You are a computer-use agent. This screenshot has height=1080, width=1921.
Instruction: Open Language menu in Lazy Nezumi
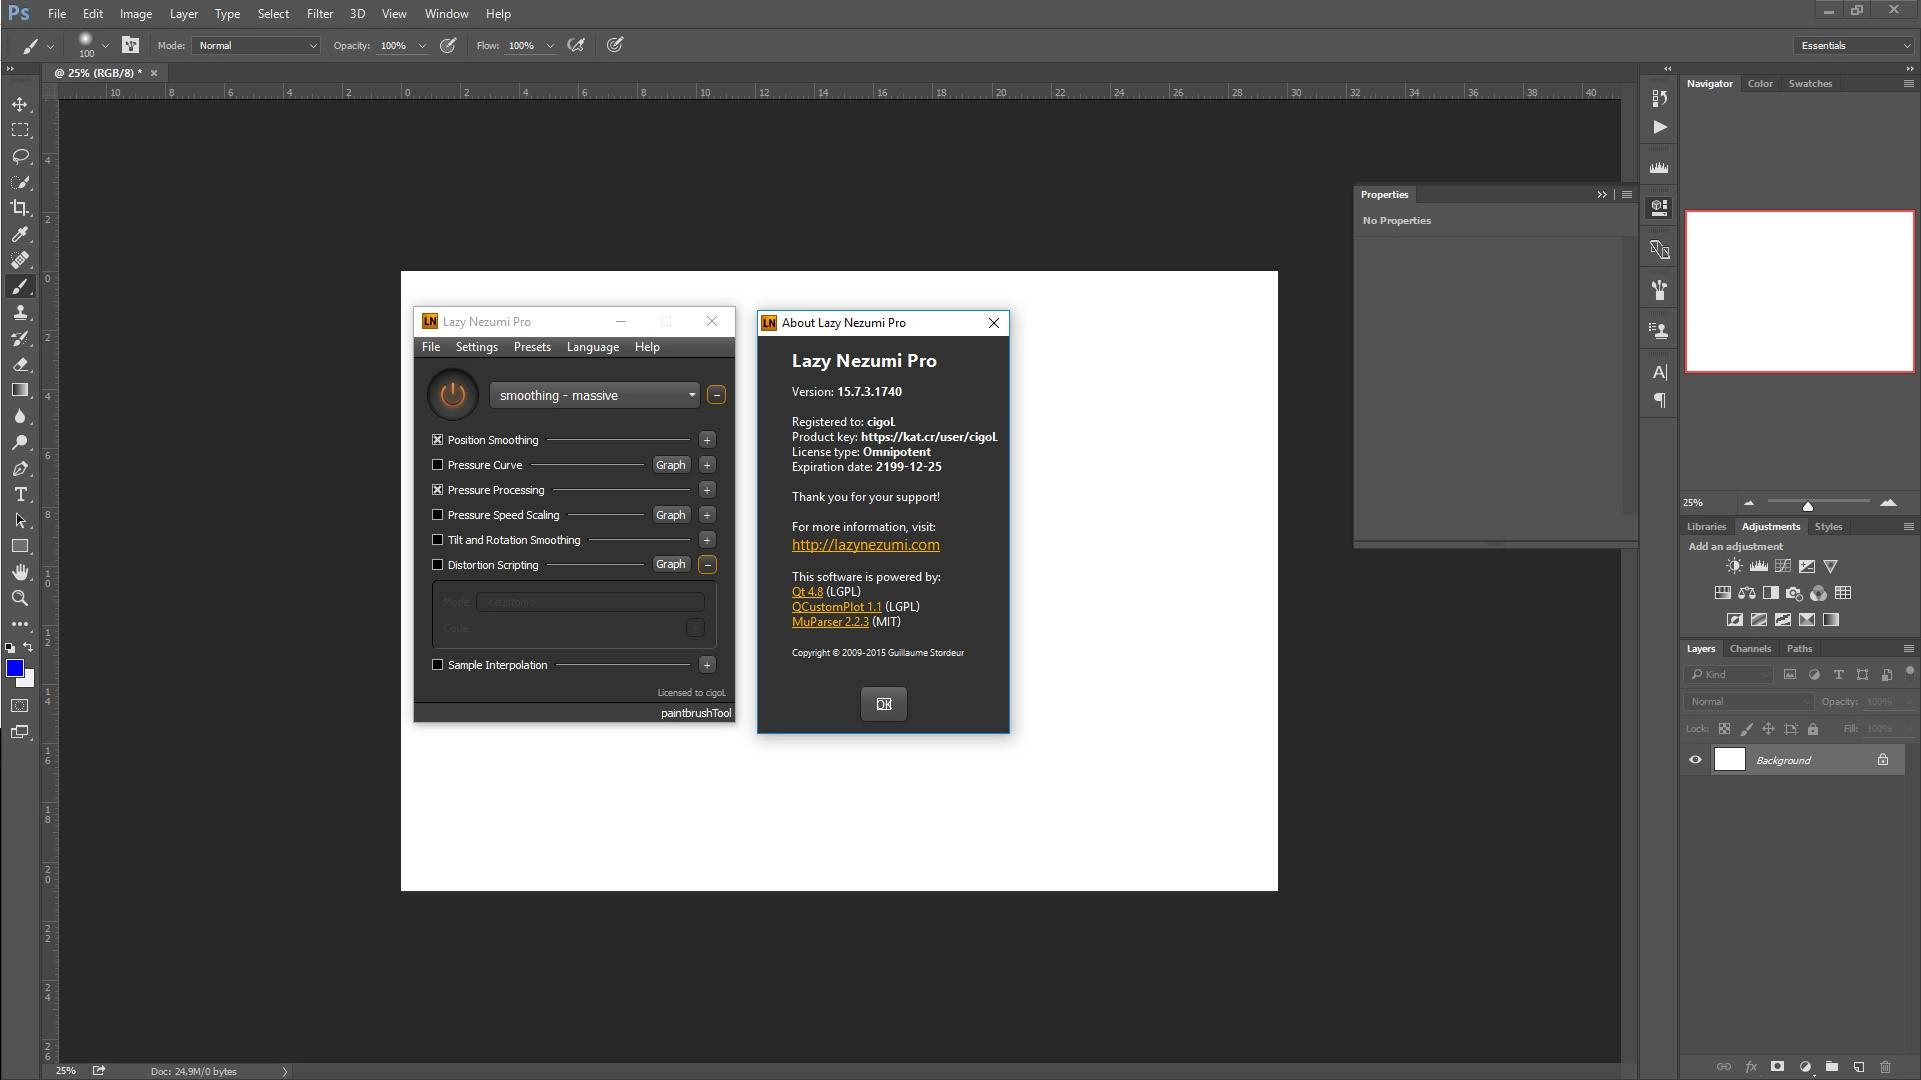[593, 347]
